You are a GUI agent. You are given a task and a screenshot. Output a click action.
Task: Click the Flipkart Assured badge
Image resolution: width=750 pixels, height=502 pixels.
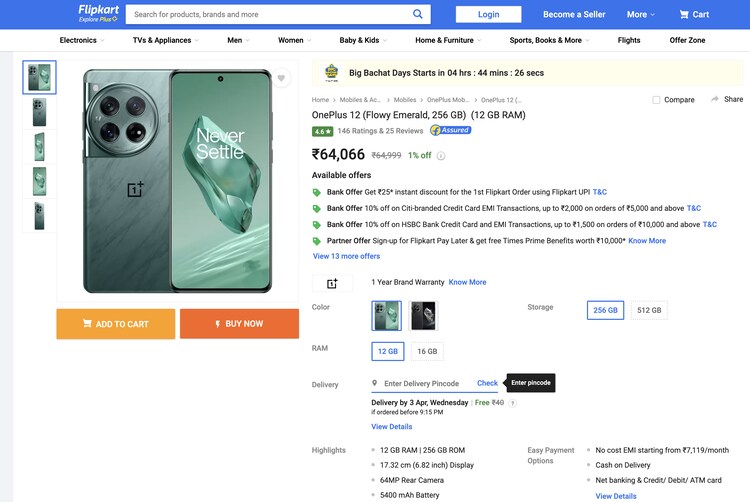(450, 130)
